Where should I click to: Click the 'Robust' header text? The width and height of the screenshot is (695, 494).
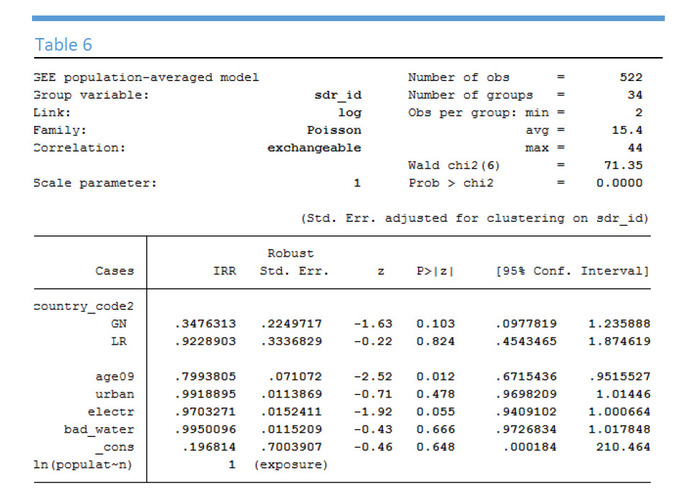pyautogui.click(x=290, y=253)
